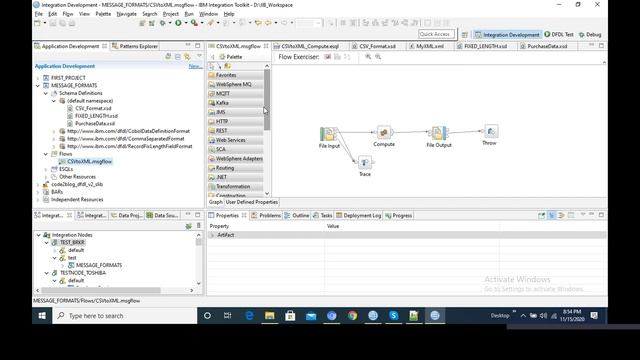Click the green Run toolbar icon
This screenshot has height=360, width=640.
point(178,23)
